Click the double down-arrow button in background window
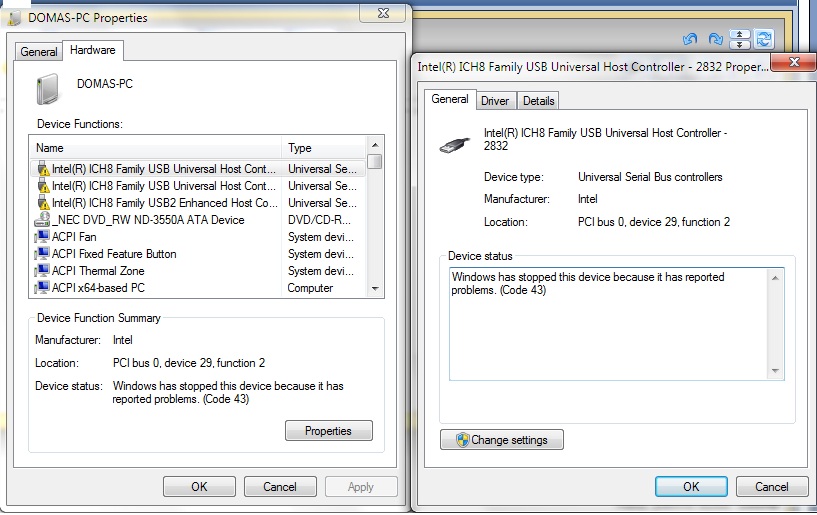Screen dimensions: 817x515 740,45
